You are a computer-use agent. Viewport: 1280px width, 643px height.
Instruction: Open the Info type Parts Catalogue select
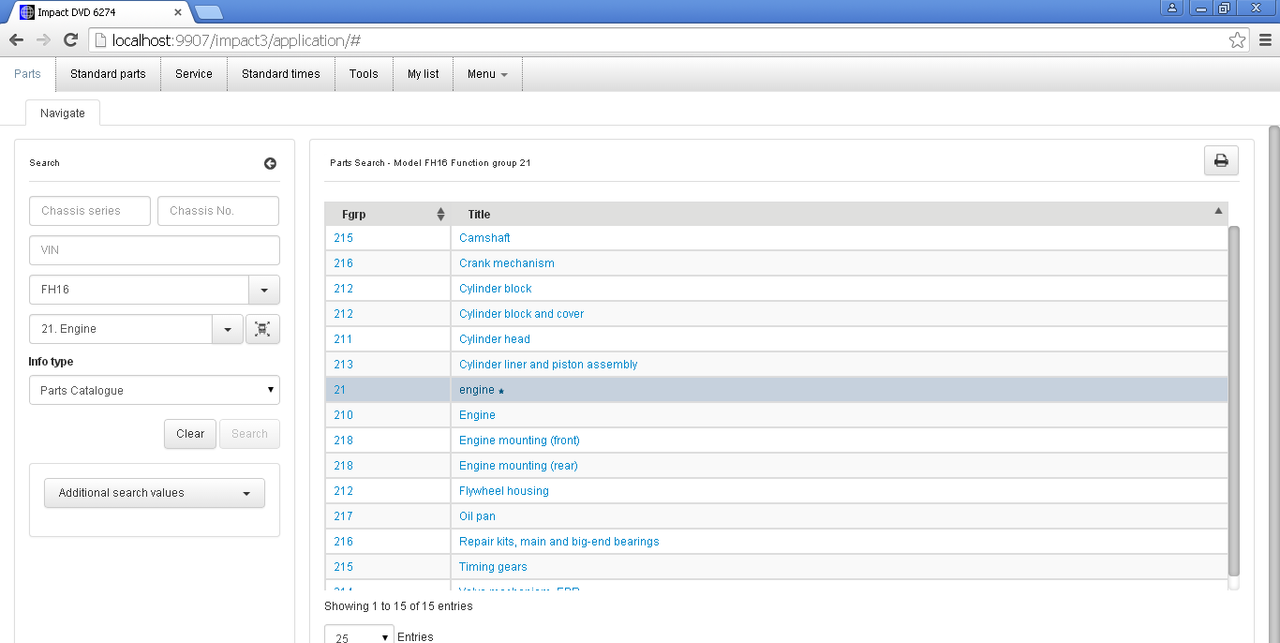tap(154, 390)
